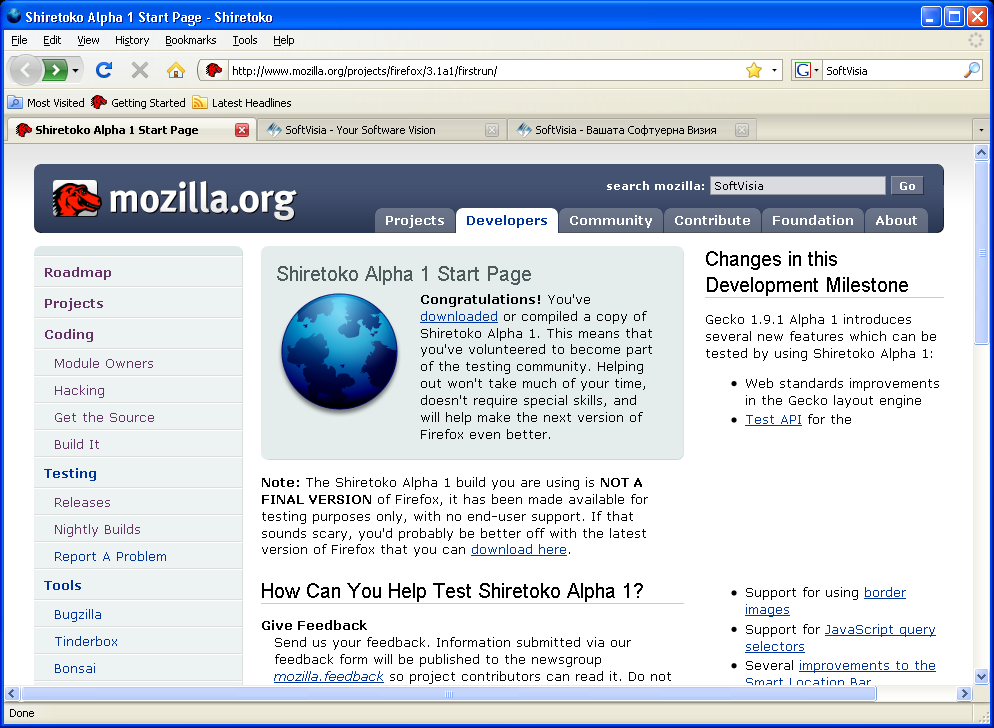The height and width of the screenshot is (728, 994).
Task: Open the View menu
Action: point(88,40)
